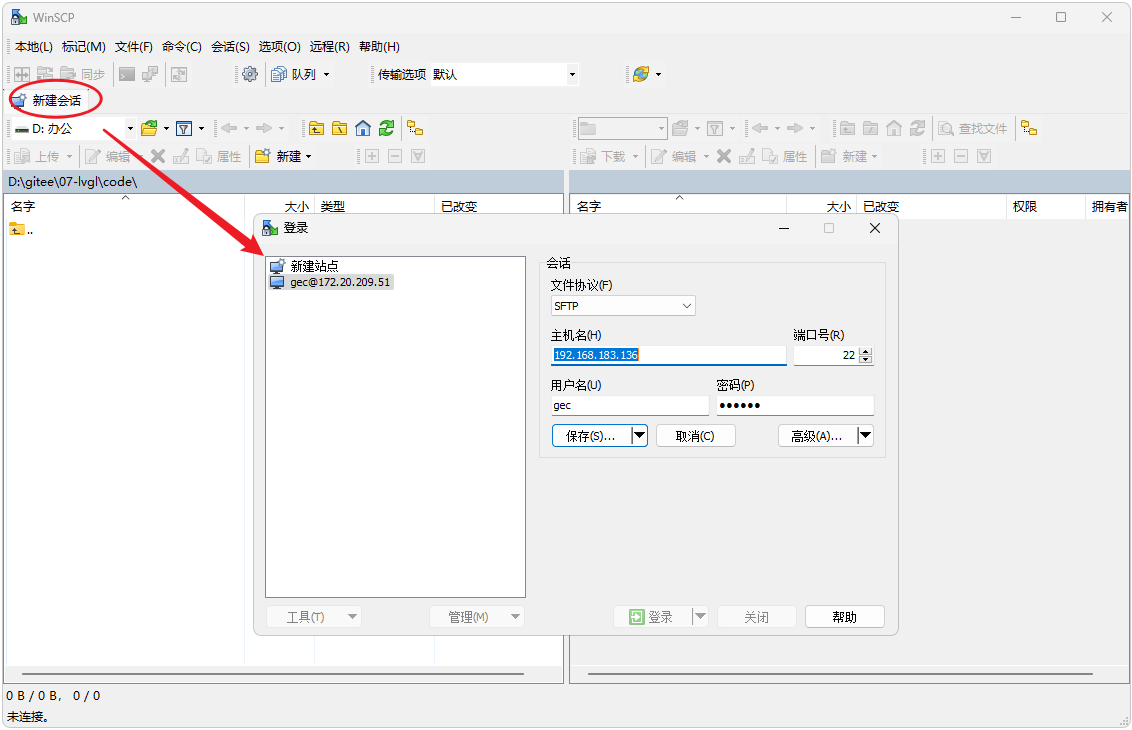Jump to the local root directory icon

coord(340,128)
